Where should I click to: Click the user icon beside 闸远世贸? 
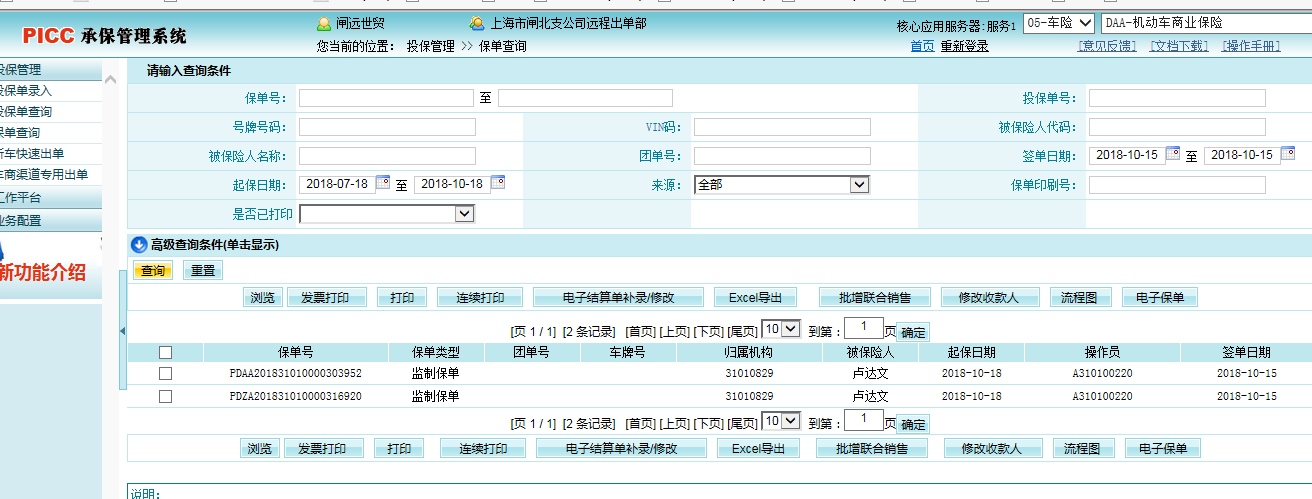(324, 23)
